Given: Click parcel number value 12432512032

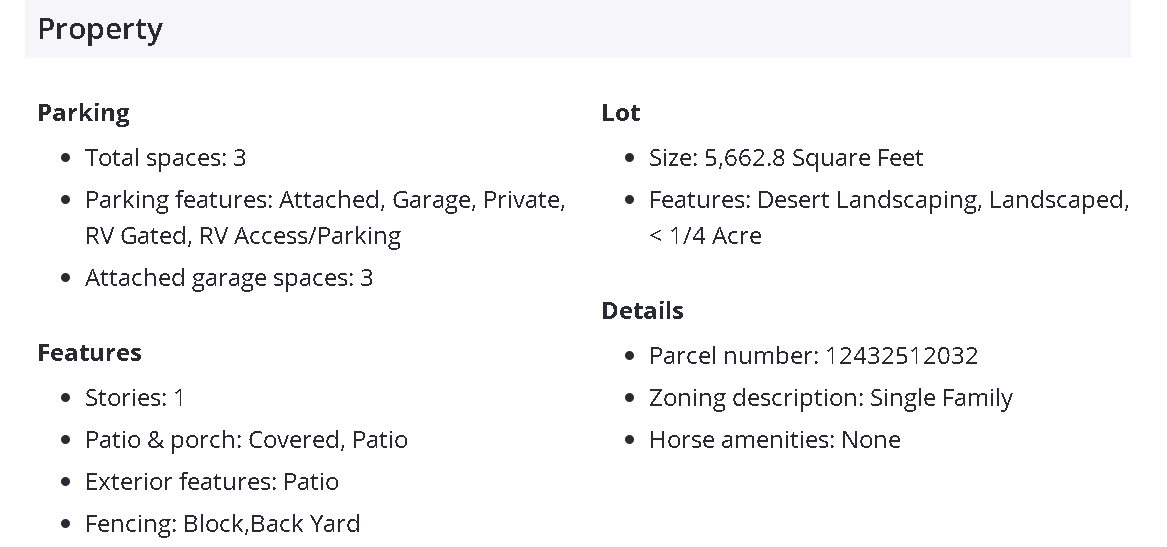Looking at the screenshot, I should click(x=902, y=356).
